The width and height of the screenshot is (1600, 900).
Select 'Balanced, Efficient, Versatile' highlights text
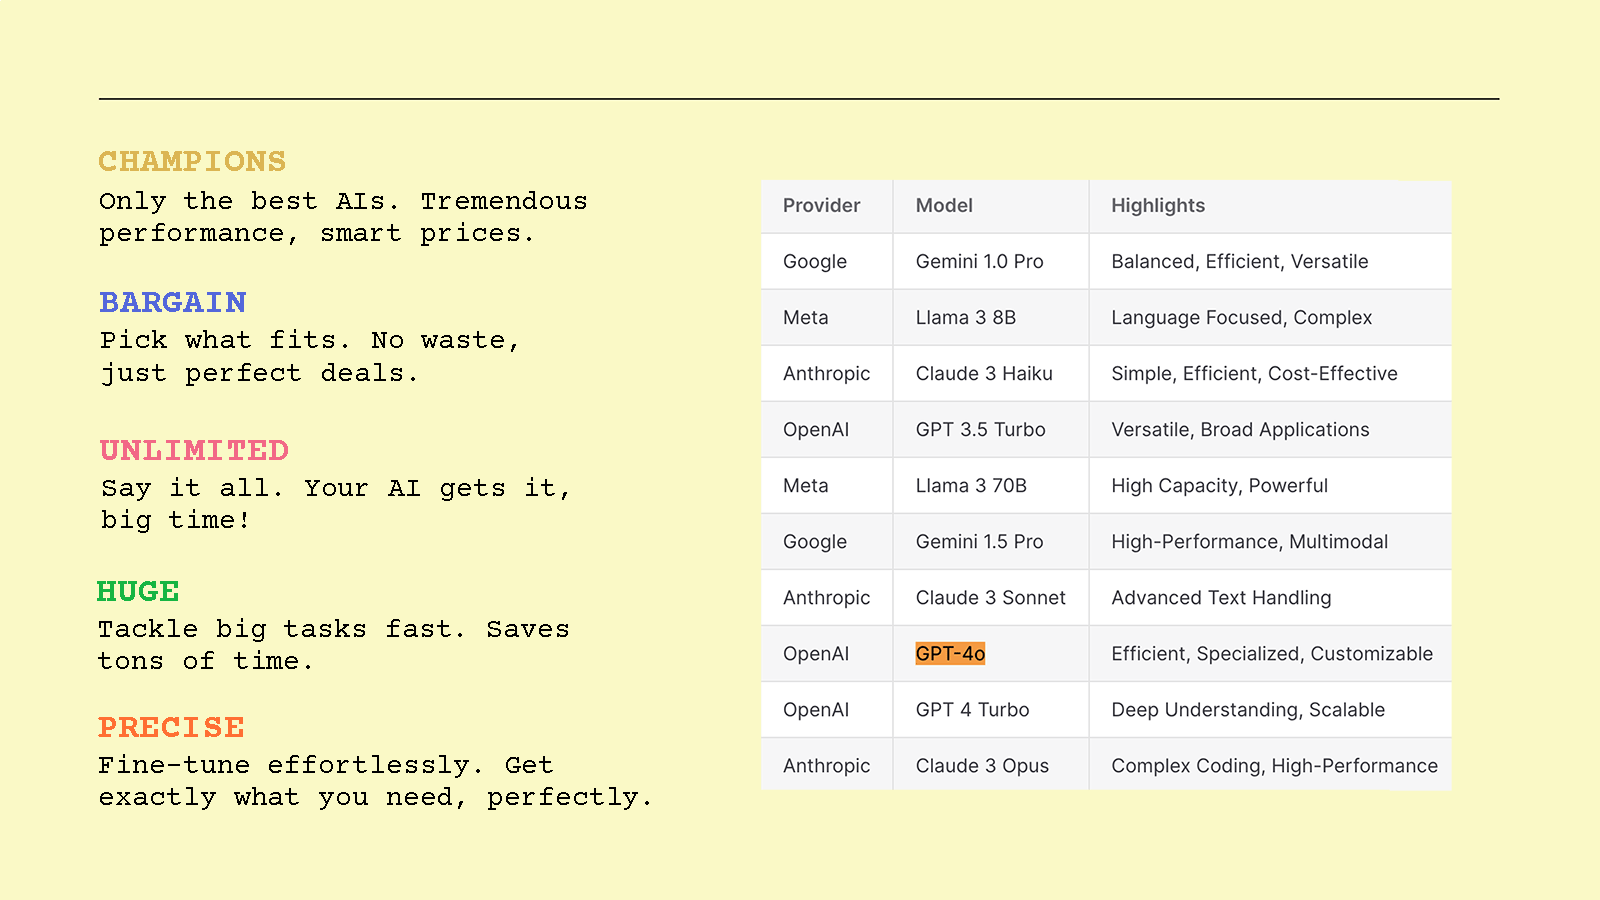(x=1240, y=261)
